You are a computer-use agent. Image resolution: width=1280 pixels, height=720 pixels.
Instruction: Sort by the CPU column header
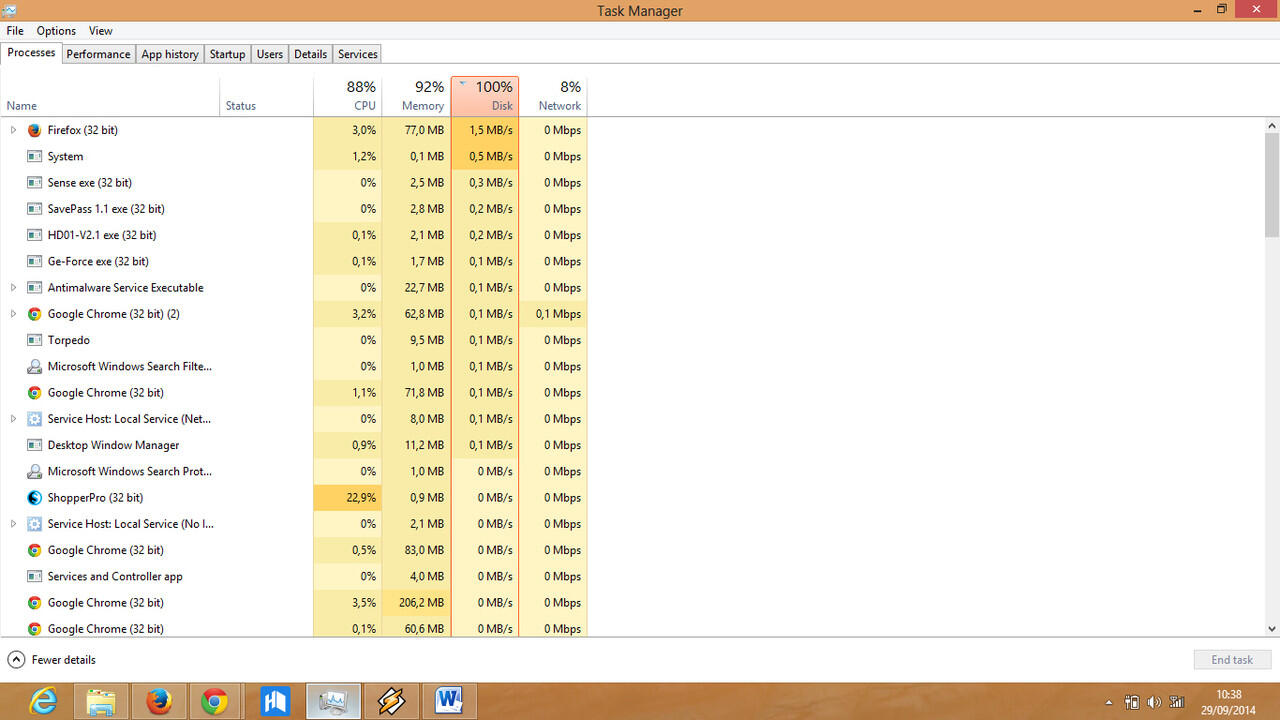348,96
